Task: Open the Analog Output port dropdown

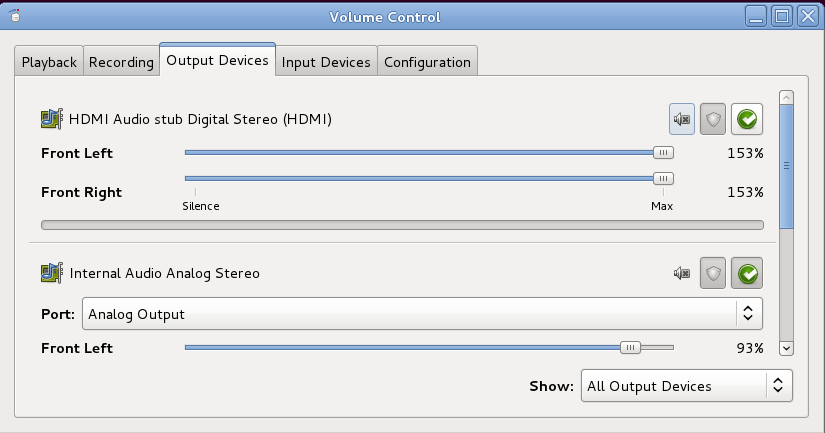Action: [422, 314]
